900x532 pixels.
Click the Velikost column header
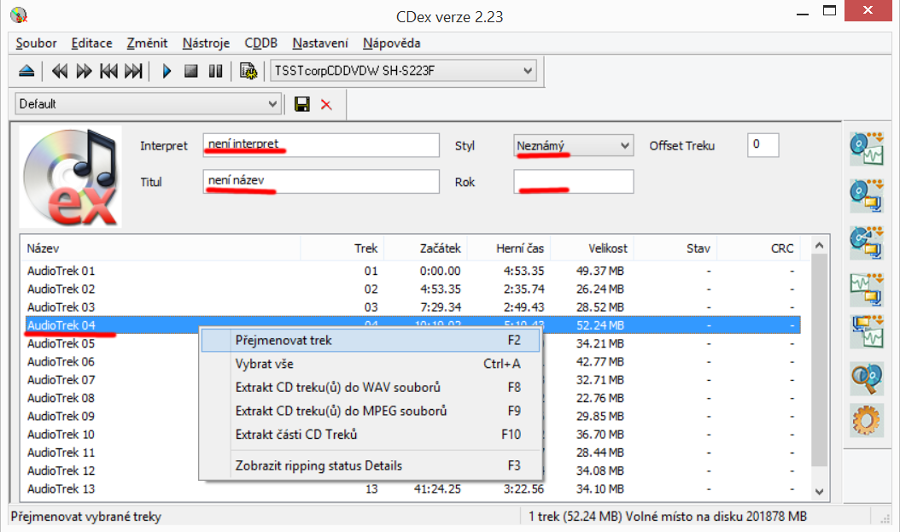(x=607, y=247)
